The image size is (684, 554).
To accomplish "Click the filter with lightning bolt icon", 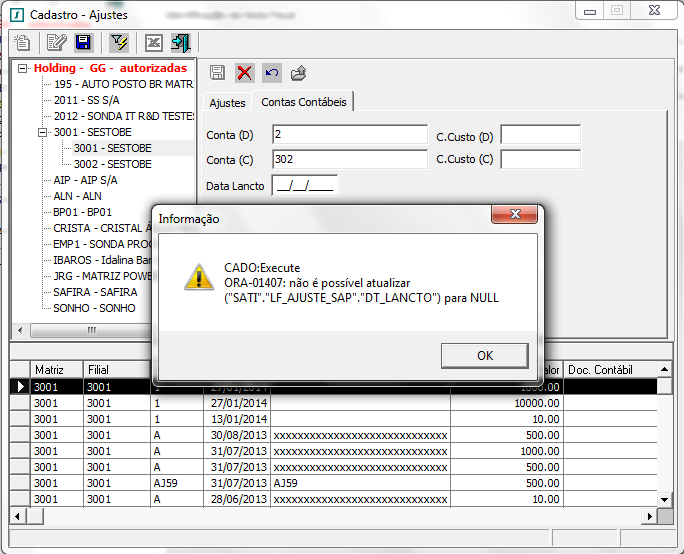I will [x=119, y=42].
